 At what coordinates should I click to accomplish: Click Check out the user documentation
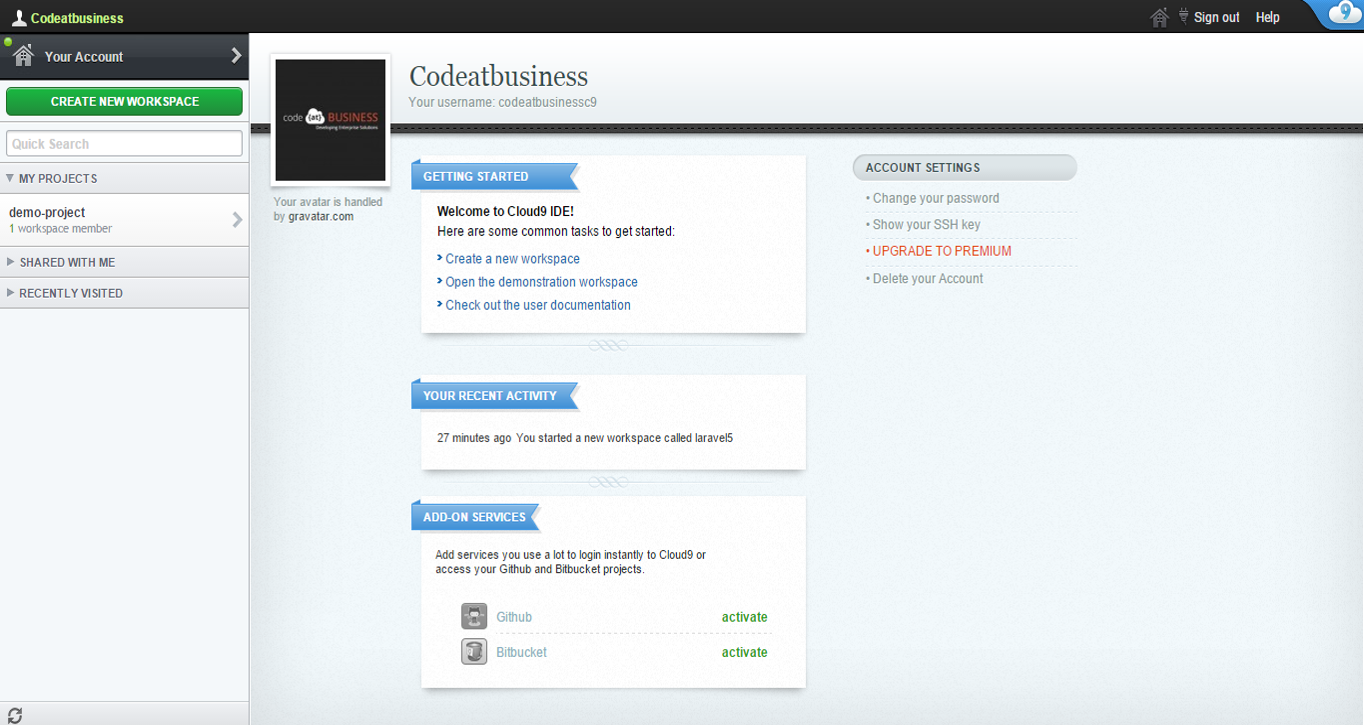coord(538,305)
